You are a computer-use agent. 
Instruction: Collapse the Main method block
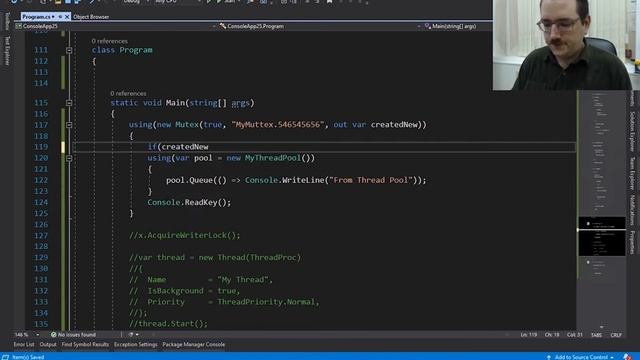point(69,103)
